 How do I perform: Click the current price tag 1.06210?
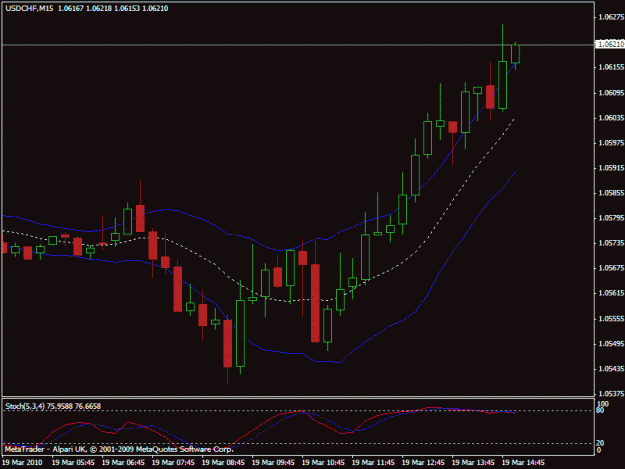click(x=610, y=44)
